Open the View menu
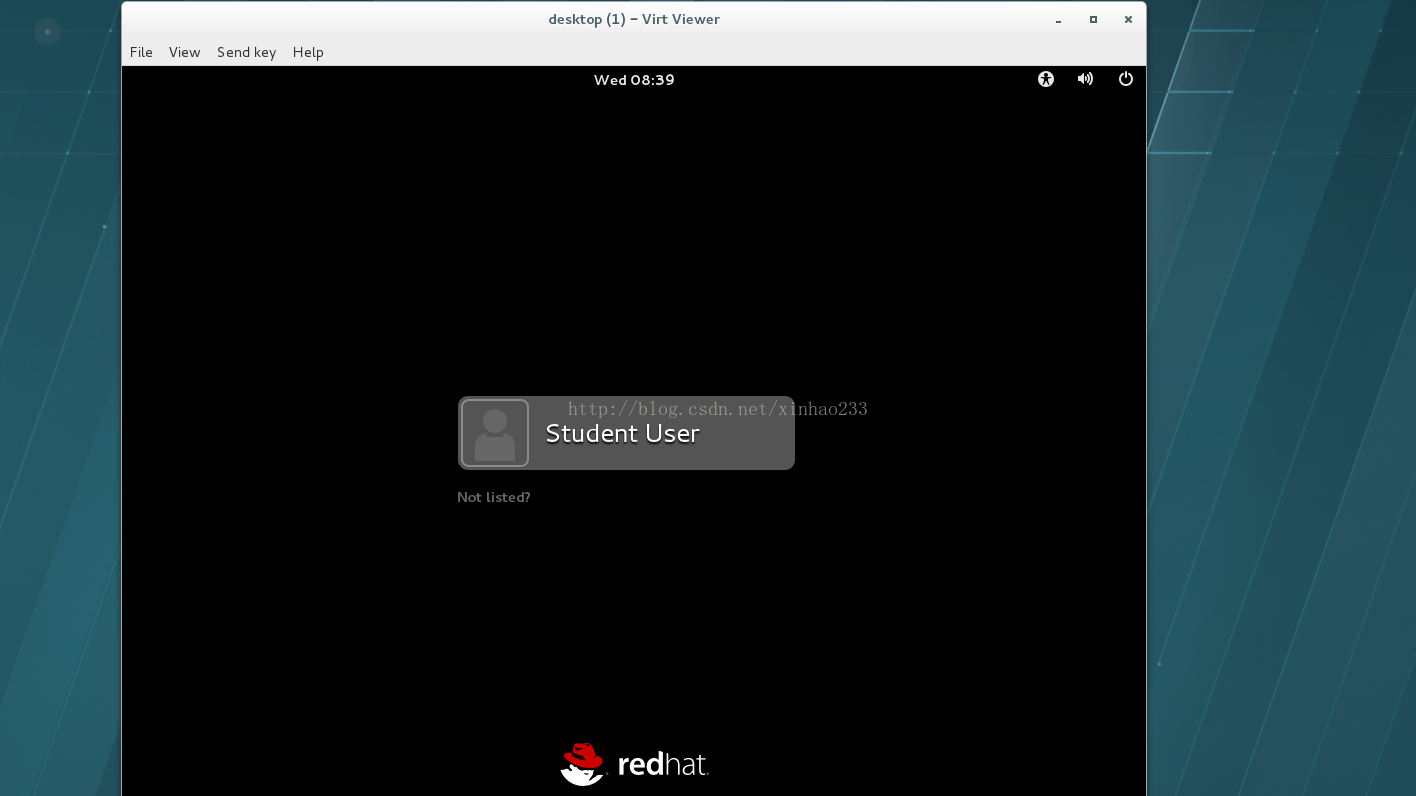 pyautogui.click(x=184, y=52)
